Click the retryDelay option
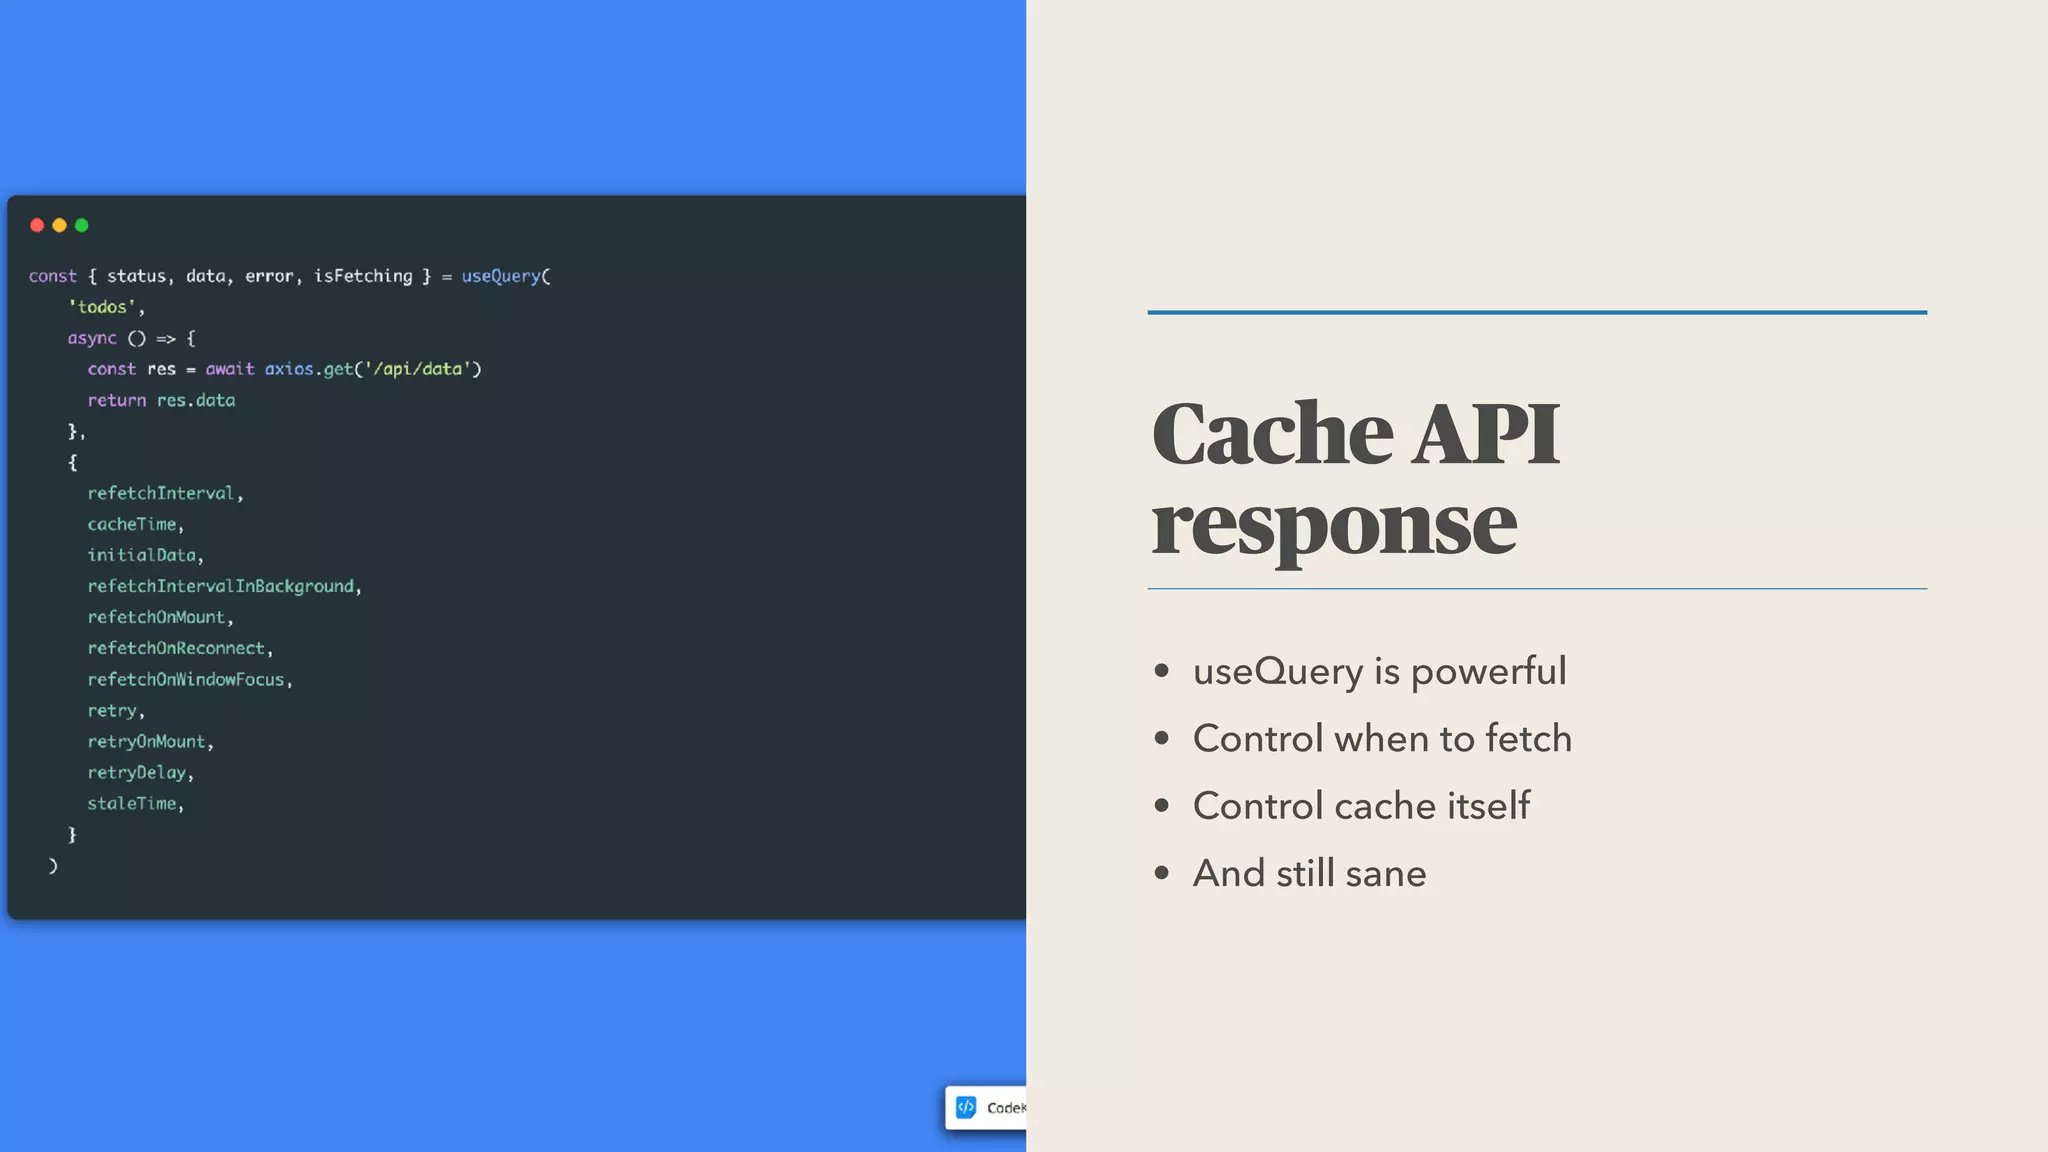The height and width of the screenshot is (1152, 2048). click(137, 772)
